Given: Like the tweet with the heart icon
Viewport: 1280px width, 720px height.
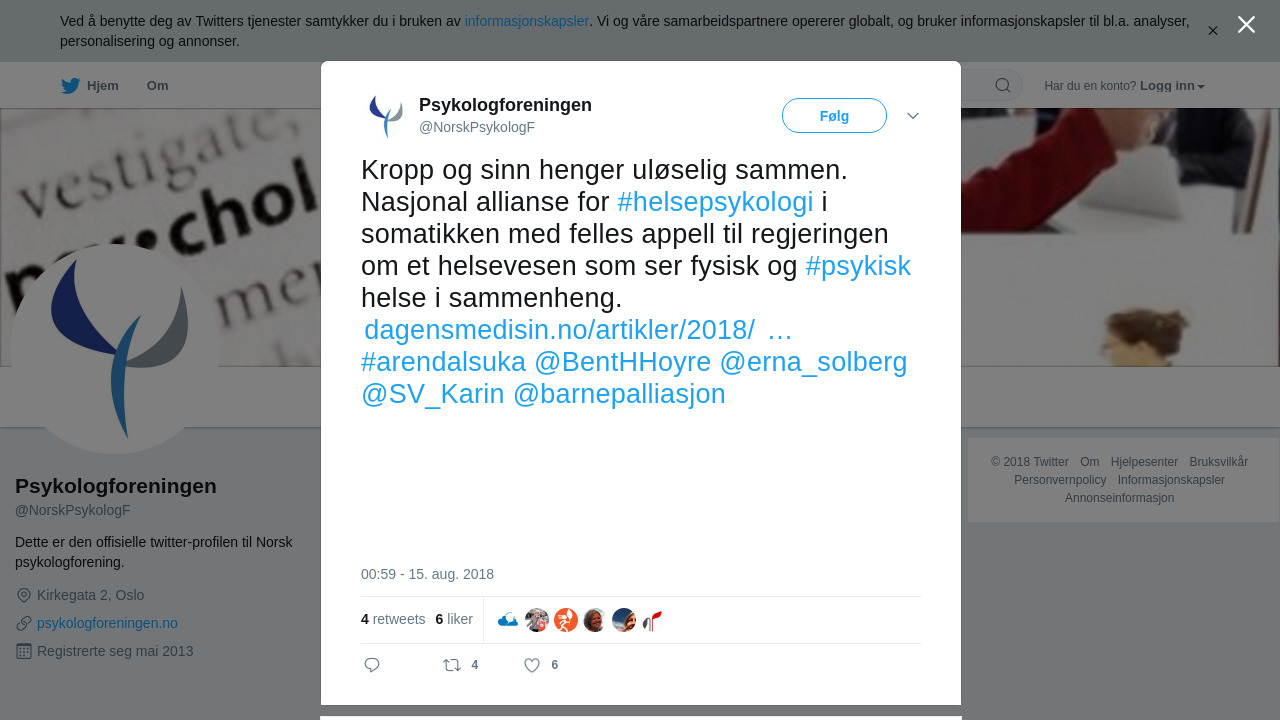Looking at the screenshot, I should [532, 665].
